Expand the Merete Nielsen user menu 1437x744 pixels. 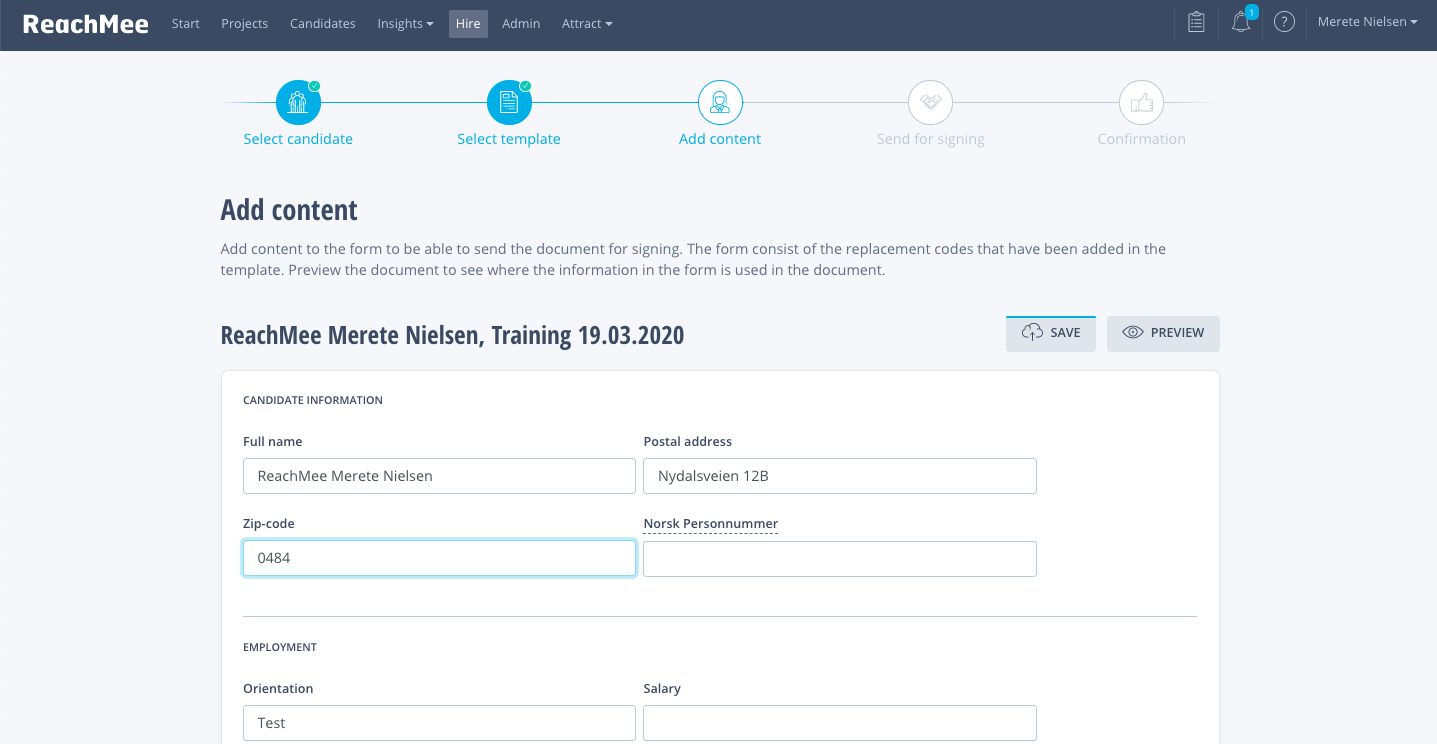(1367, 22)
